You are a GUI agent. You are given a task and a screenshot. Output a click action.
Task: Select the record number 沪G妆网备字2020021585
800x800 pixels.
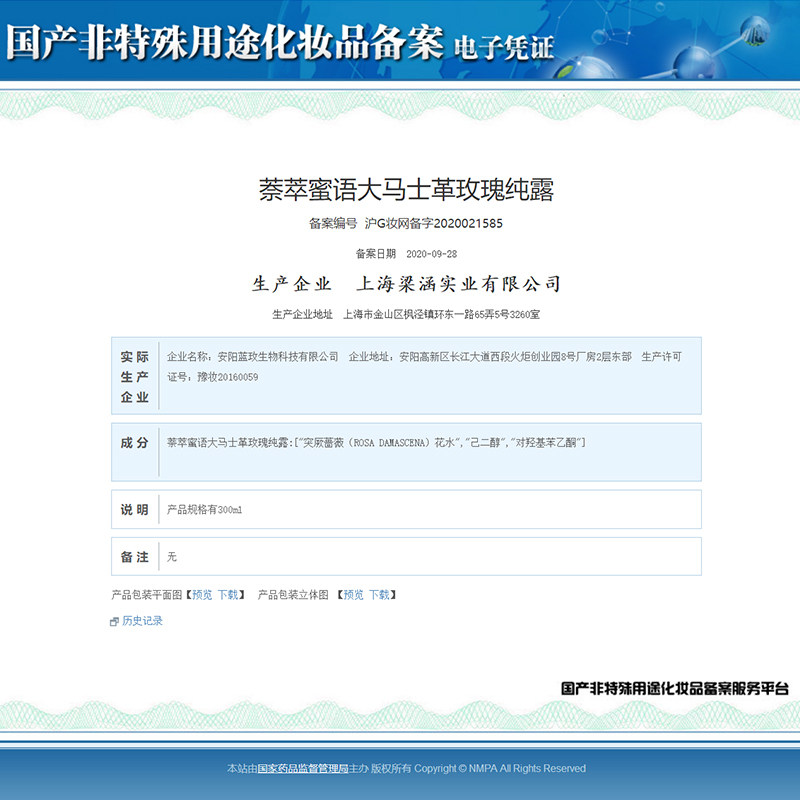[x=434, y=223]
